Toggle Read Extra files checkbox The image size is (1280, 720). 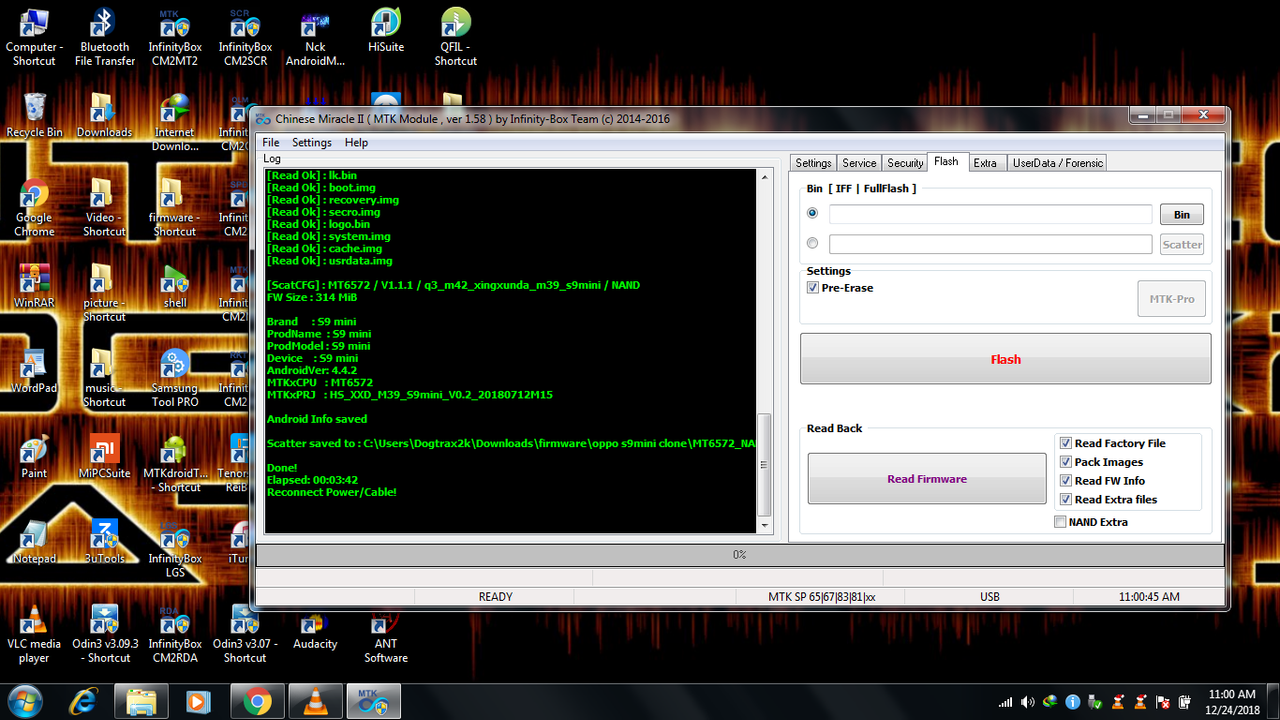click(1108, 500)
